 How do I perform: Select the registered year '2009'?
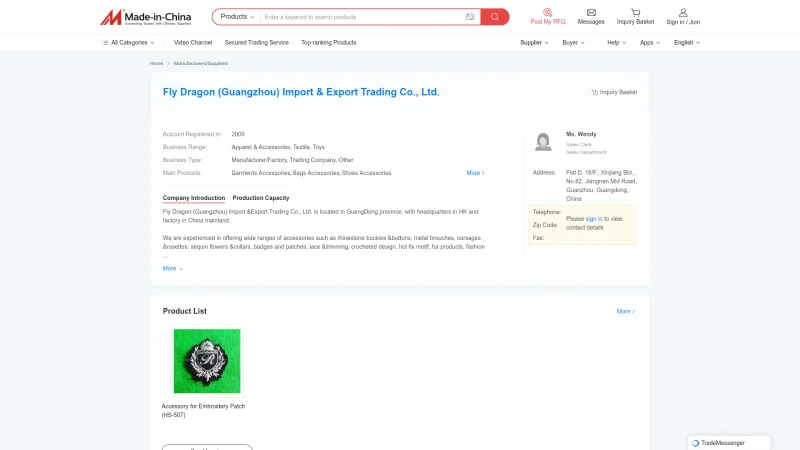point(238,134)
